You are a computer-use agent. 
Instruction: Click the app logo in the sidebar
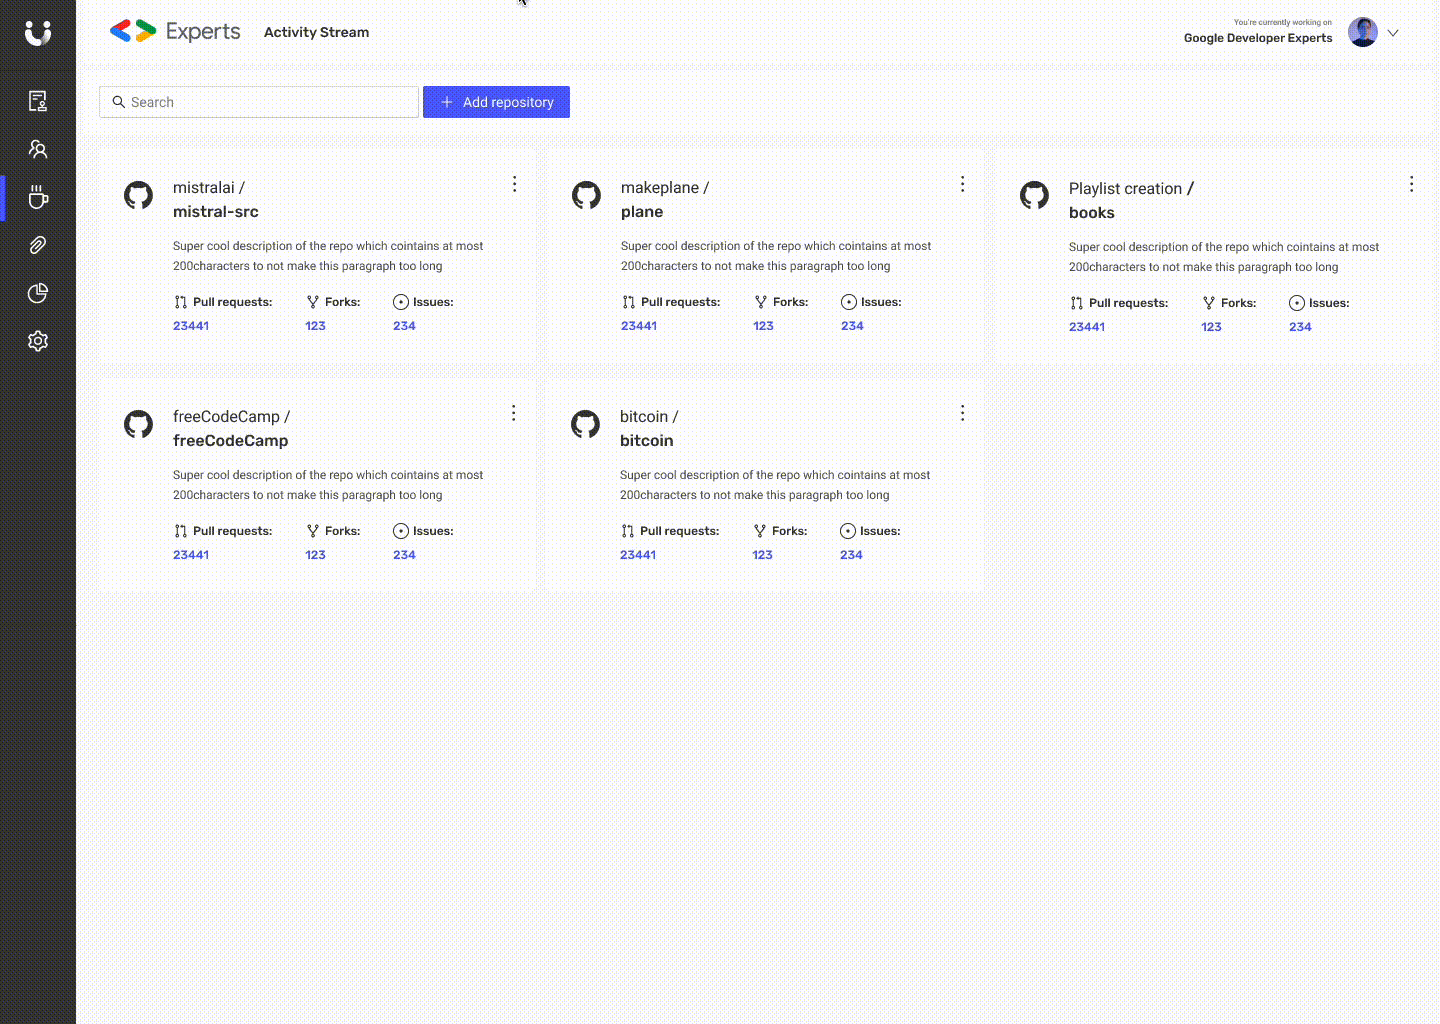pos(38,33)
